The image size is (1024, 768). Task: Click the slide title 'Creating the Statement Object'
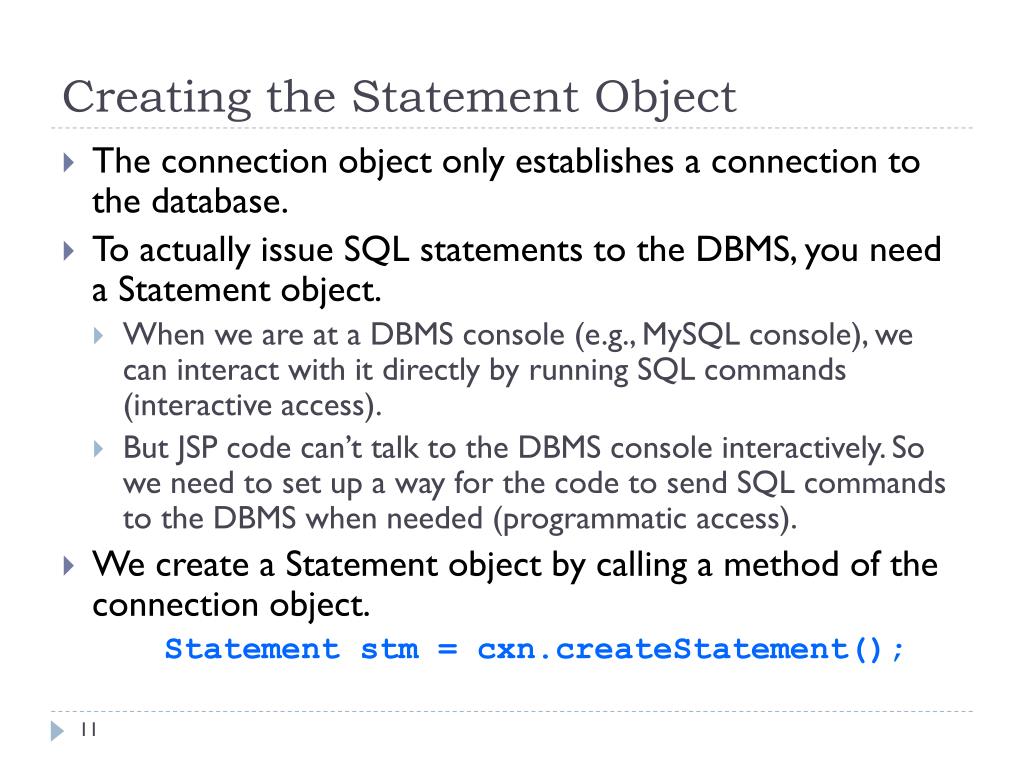[x=399, y=98]
